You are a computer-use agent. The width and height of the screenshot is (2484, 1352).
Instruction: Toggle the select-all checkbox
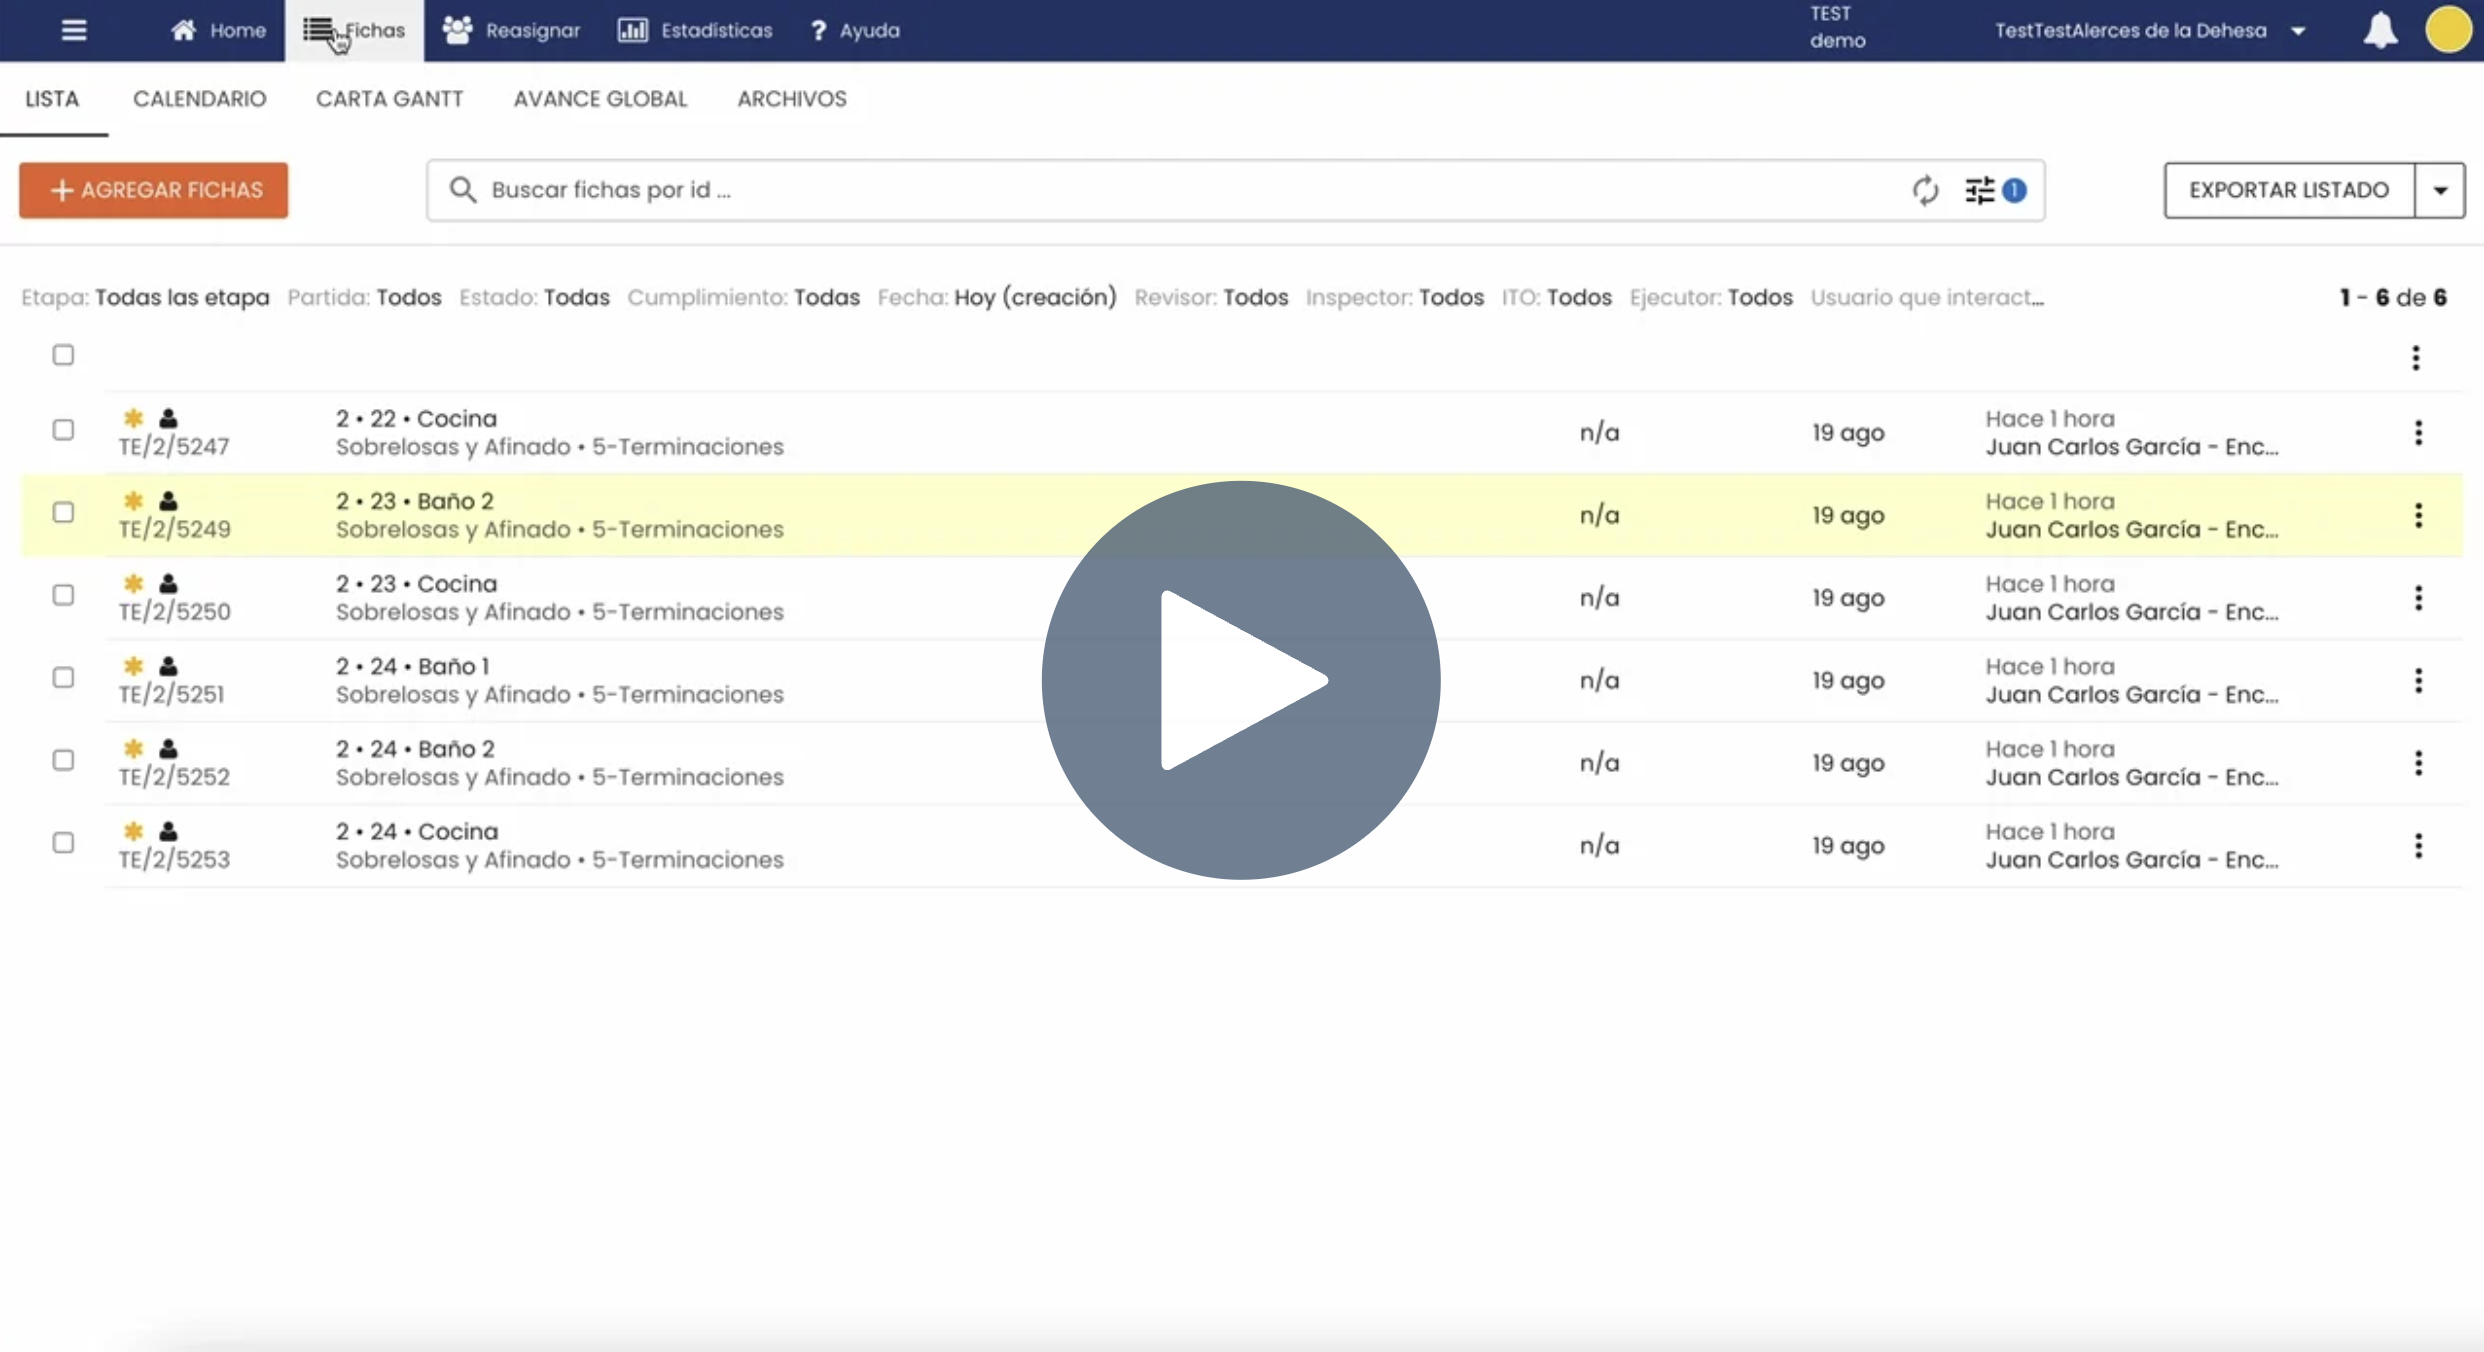pyautogui.click(x=63, y=355)
